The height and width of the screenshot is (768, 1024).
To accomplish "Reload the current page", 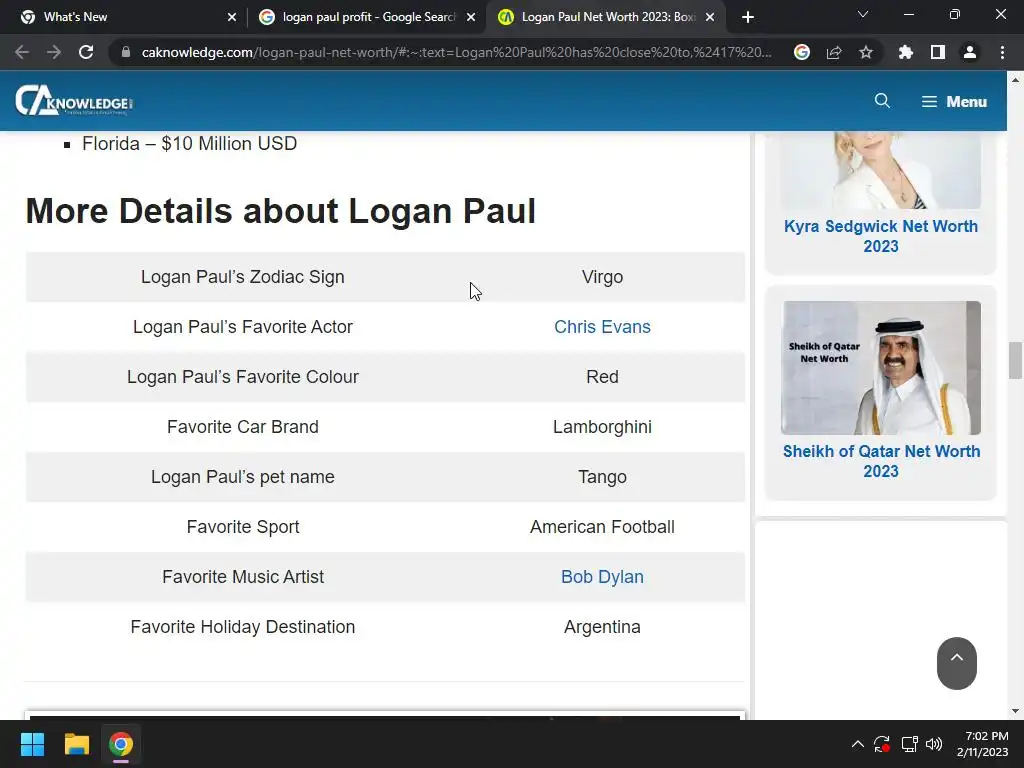I will pyautogui.click(x=86, y=52).
